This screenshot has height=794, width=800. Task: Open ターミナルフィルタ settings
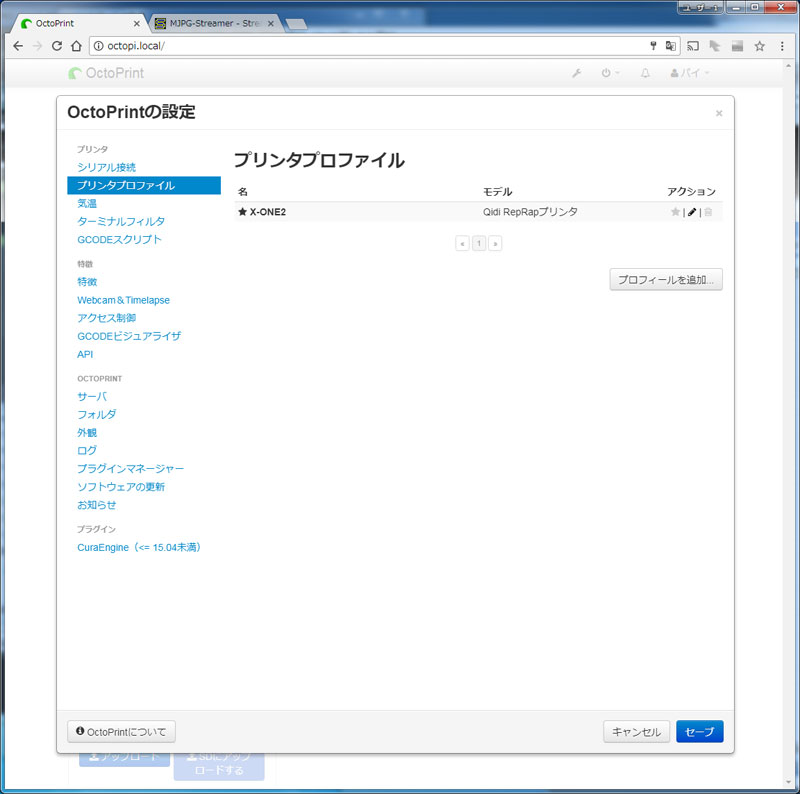pyautogui.click(x=121, y=221)
